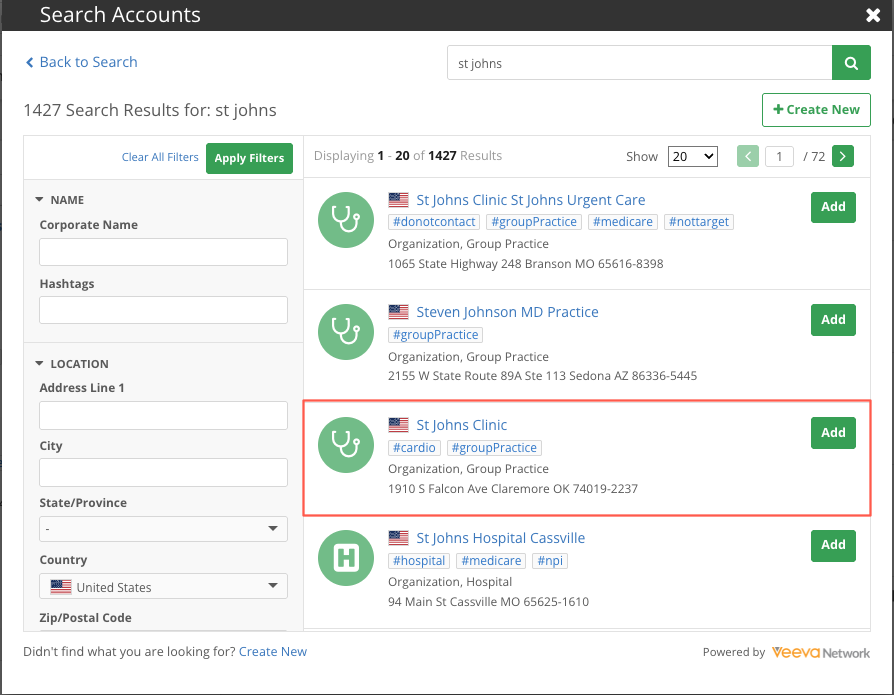The height and width of the screenshot is (695, 894).
Task: Click the Create New button with plus icon
Action: (x=816, y=110)
